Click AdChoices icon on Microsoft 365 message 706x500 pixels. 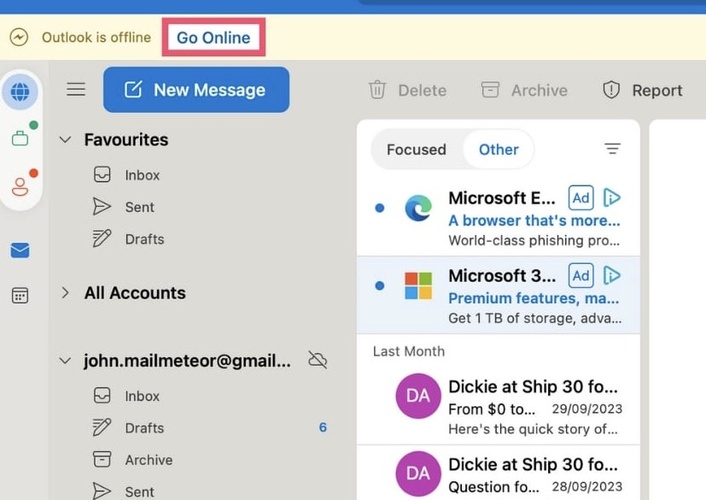[612, 275]
